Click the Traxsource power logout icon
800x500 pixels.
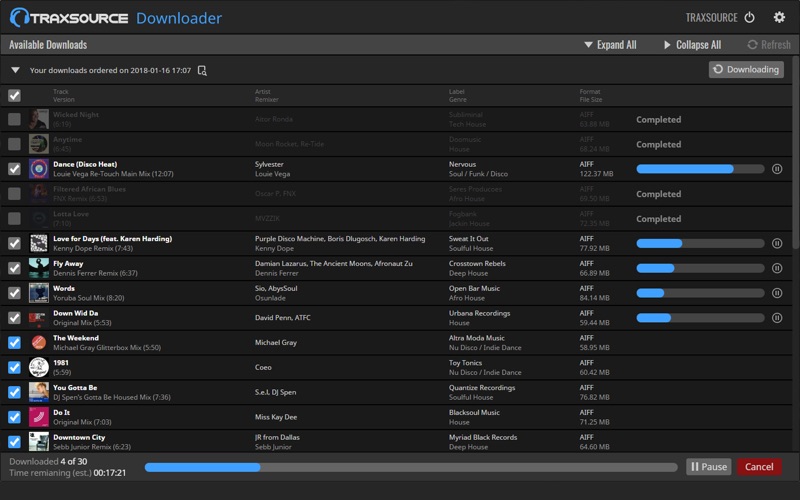tap(749, 17)
